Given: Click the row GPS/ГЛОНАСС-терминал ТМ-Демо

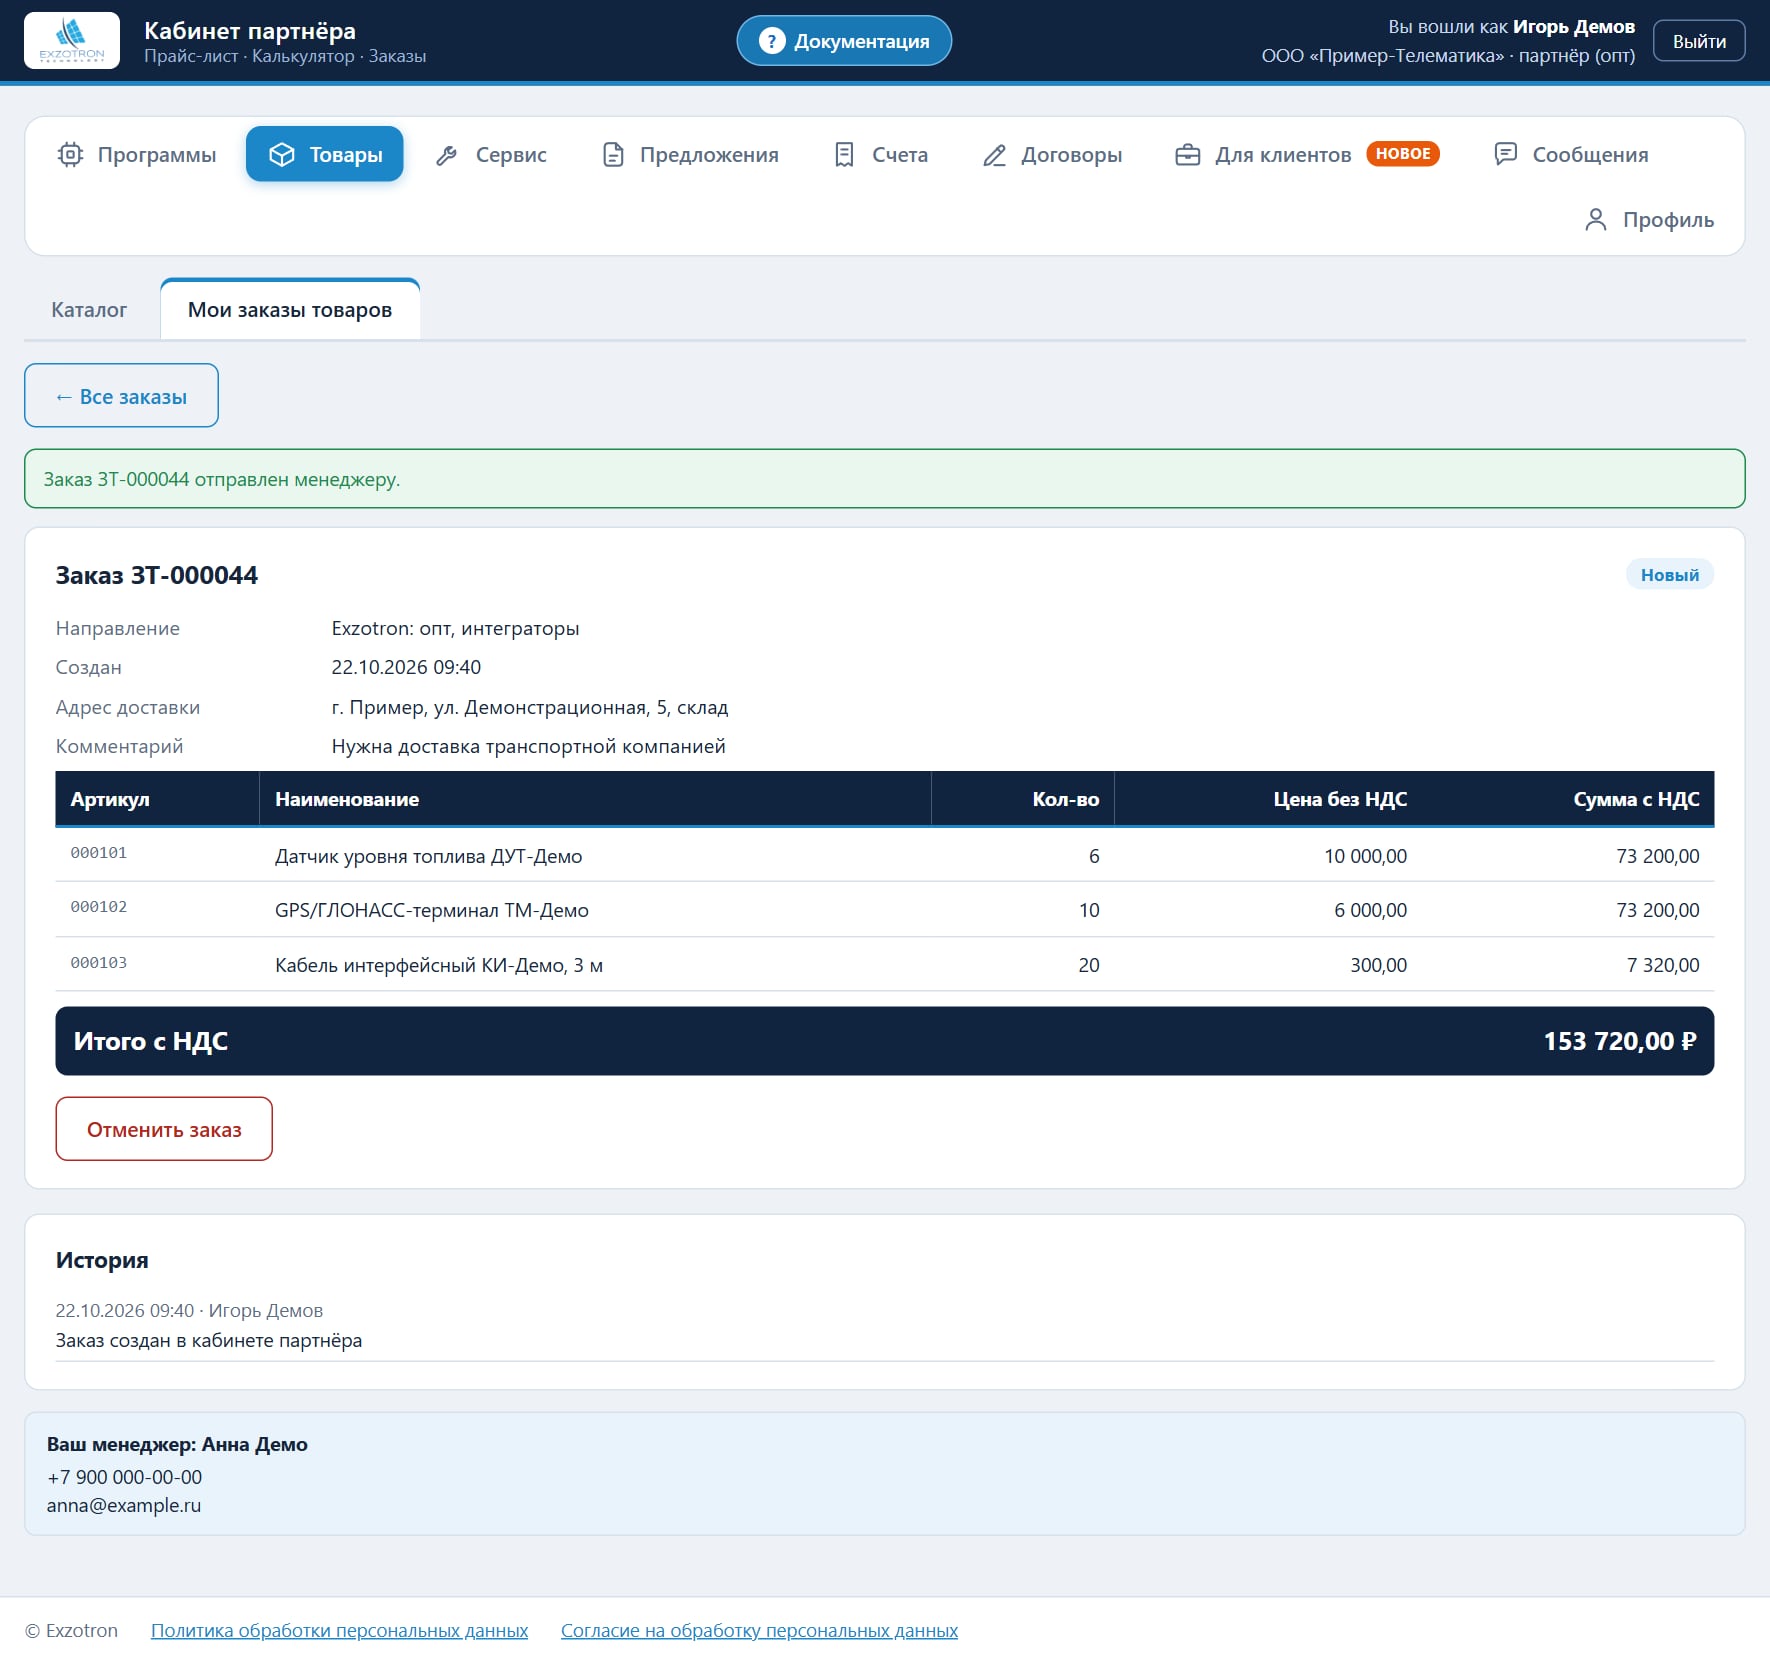Looking at the screenshot, I should coord(884,910).
